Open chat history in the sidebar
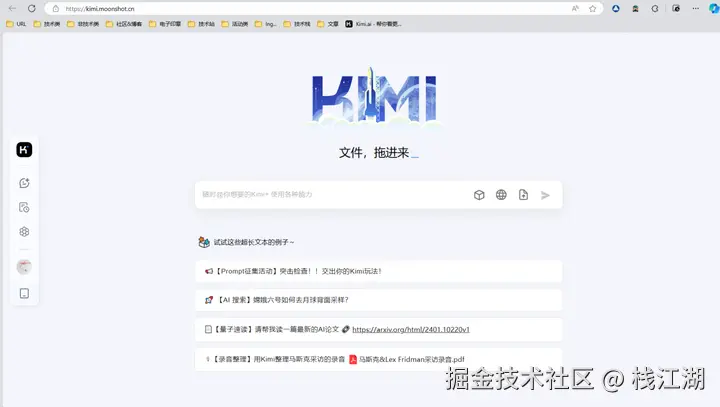The height and width of the screenshot is (407, 720). (24, 208)
